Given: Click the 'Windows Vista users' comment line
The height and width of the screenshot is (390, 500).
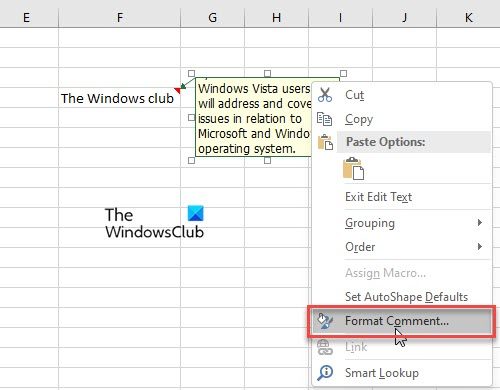Looking at the screenshot, I should click(x=254, y=89).
